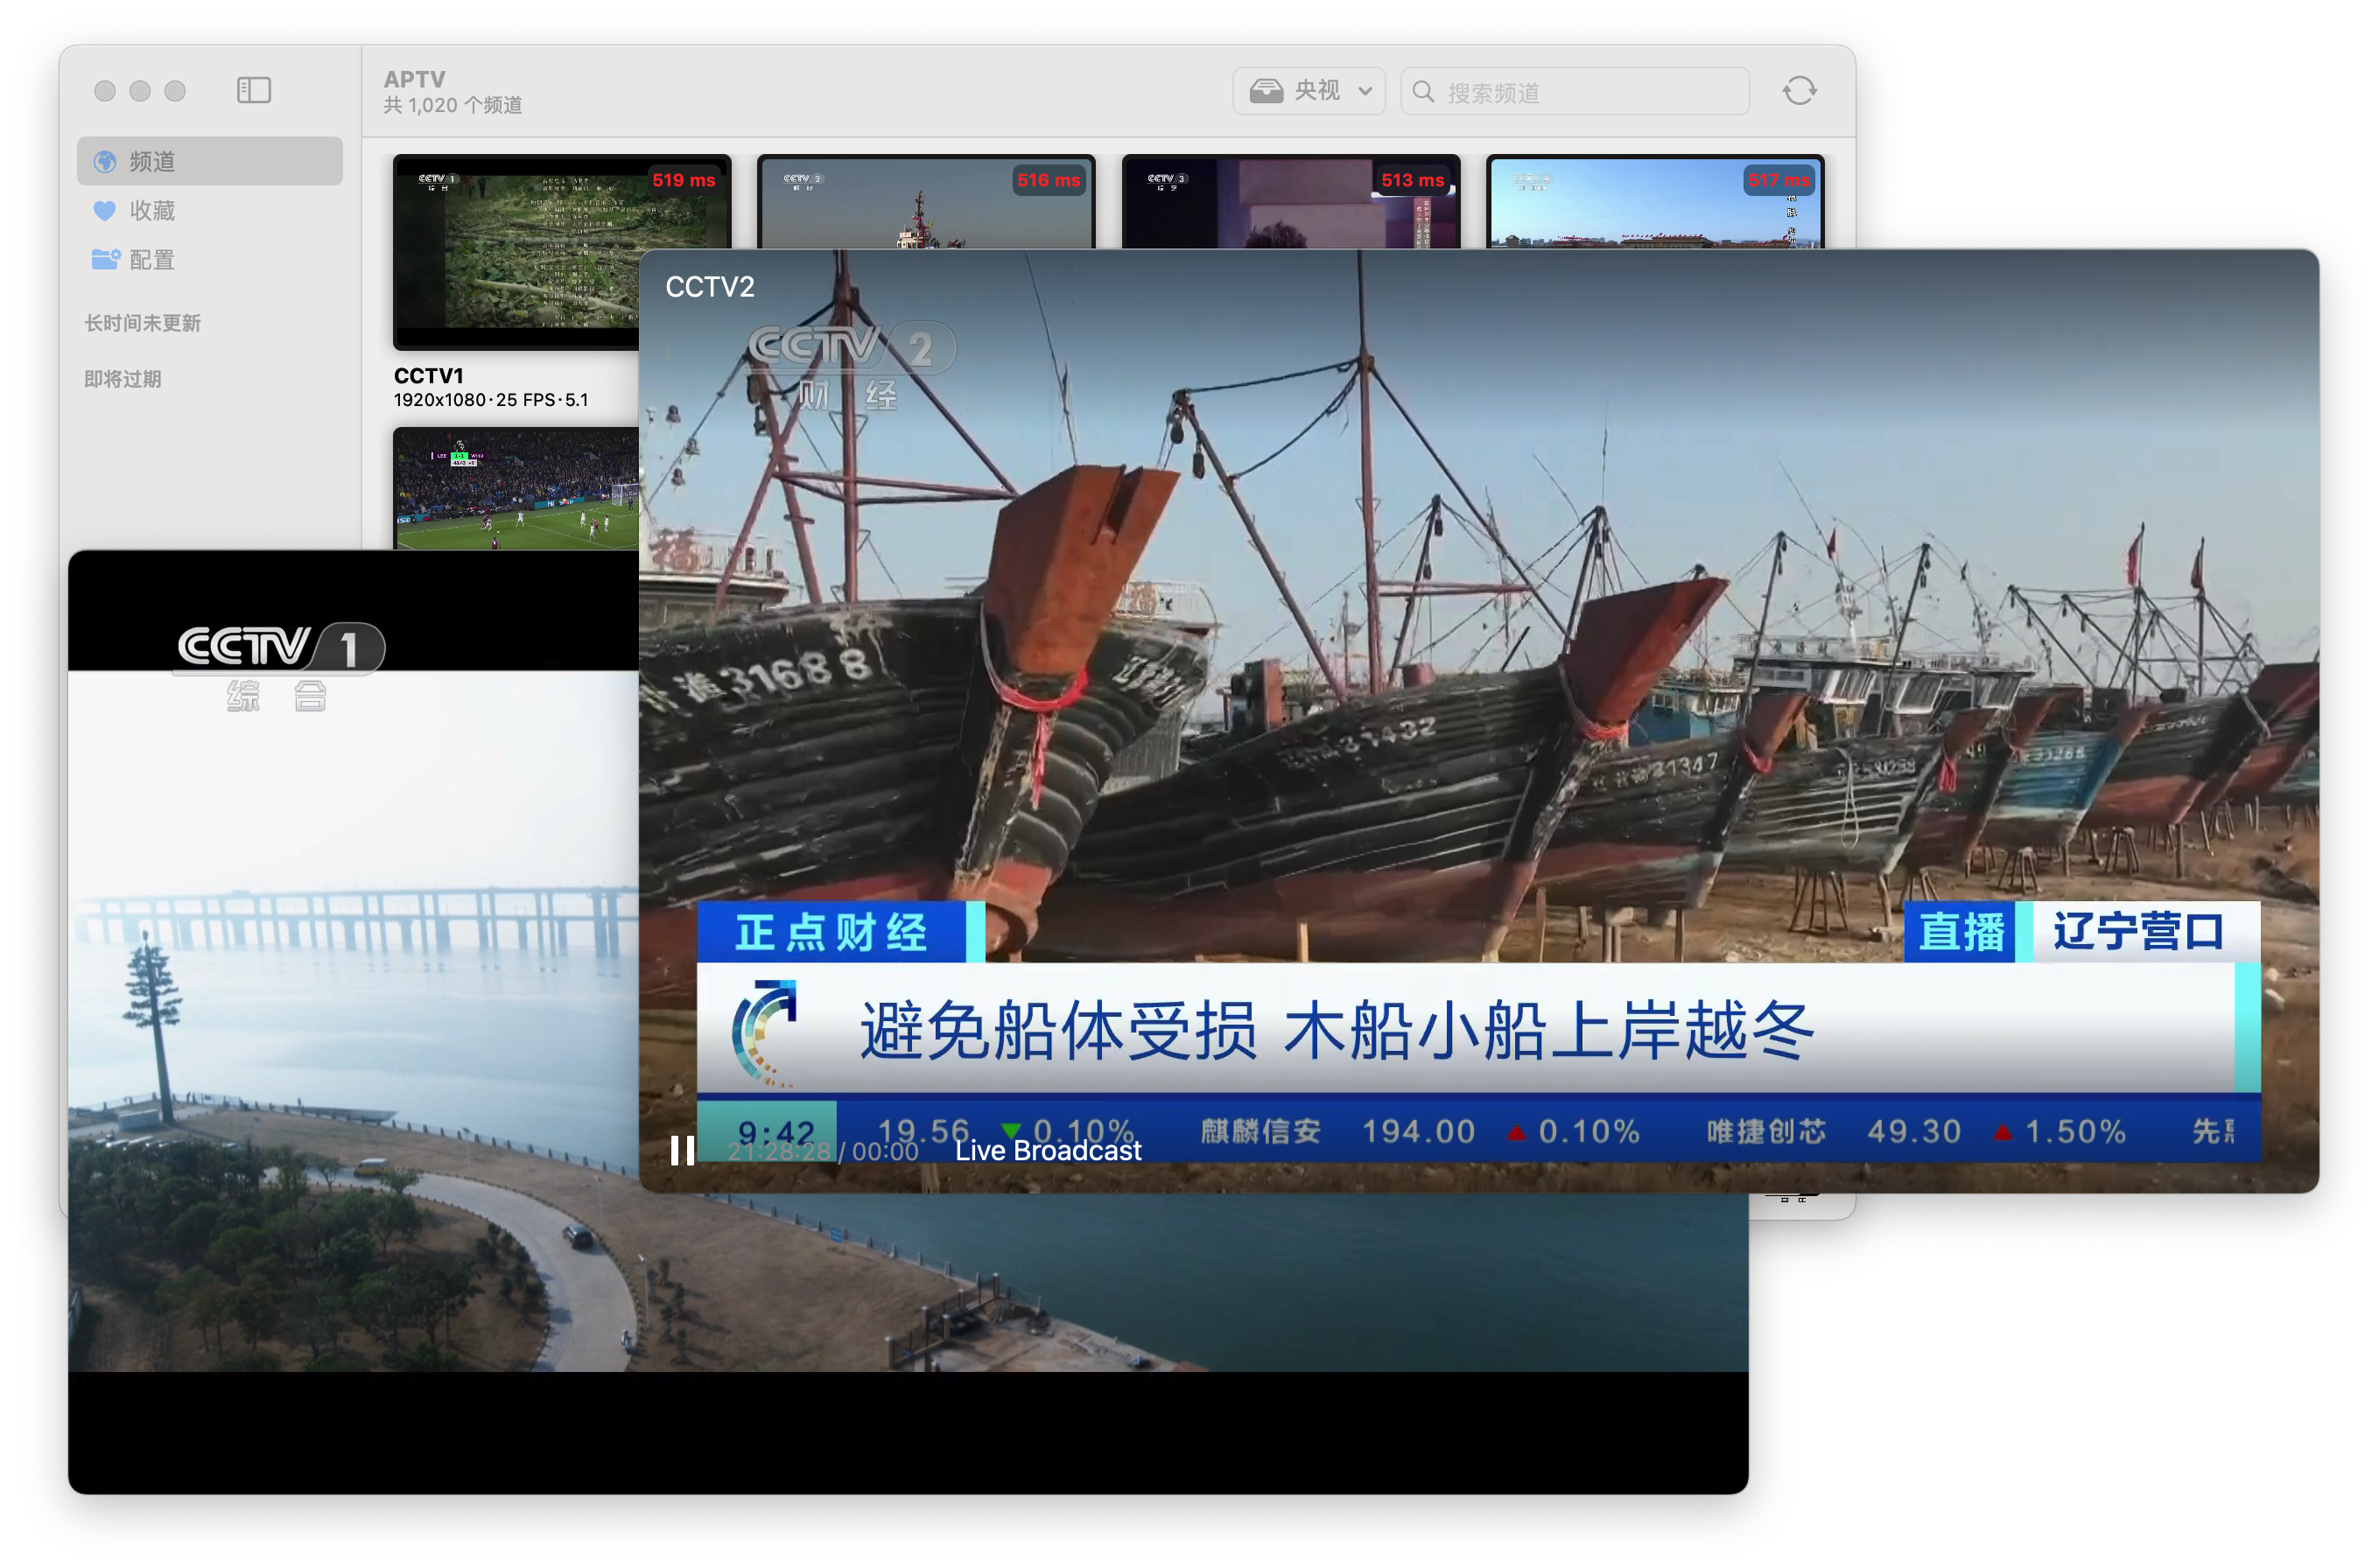Screen dimensions: 2379x1568
Task: Click the CCTV1 channel name label
Action: [428, 375]
